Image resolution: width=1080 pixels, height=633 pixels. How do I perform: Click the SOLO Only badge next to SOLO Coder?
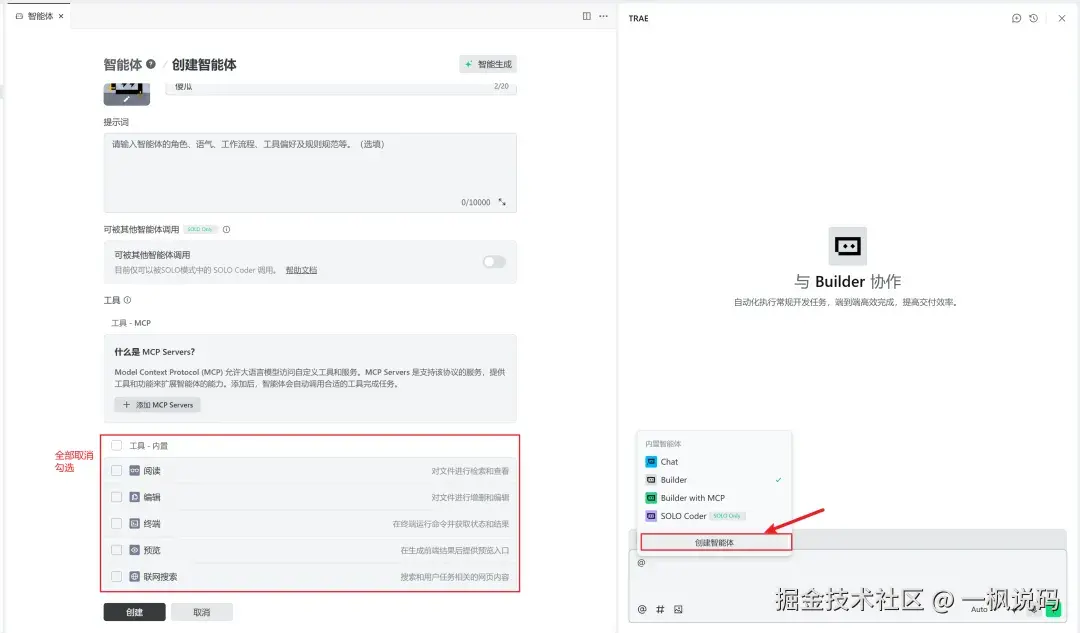click(727, 516)
